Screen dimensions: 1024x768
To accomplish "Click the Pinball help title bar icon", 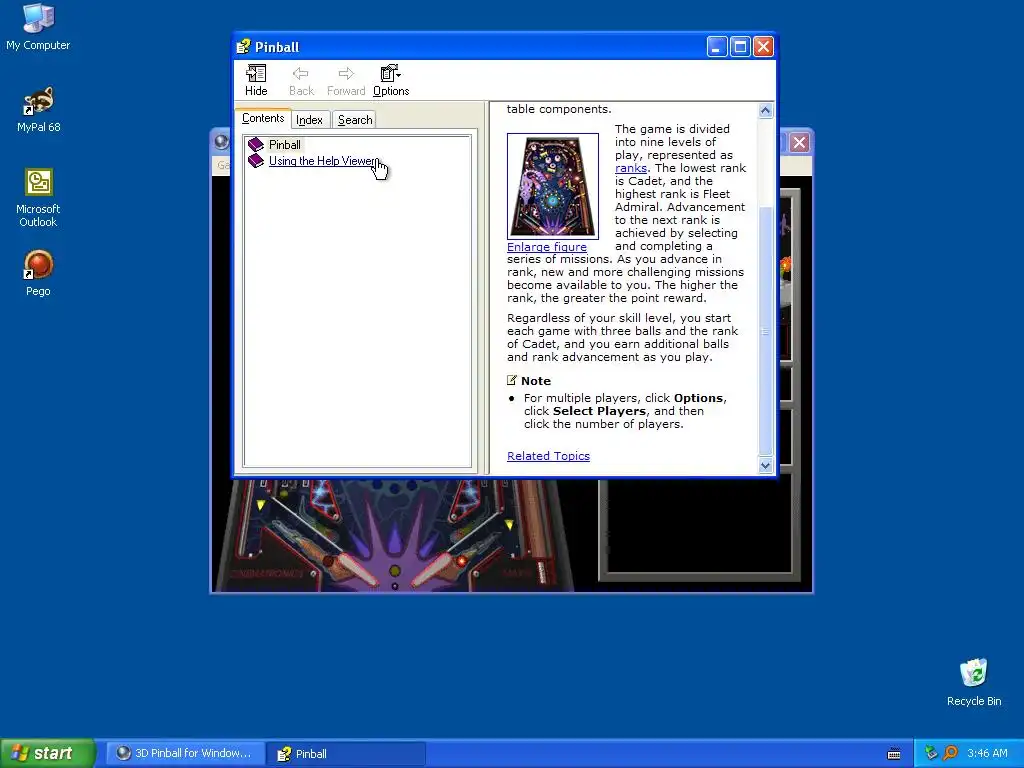I will pos(244,46).
